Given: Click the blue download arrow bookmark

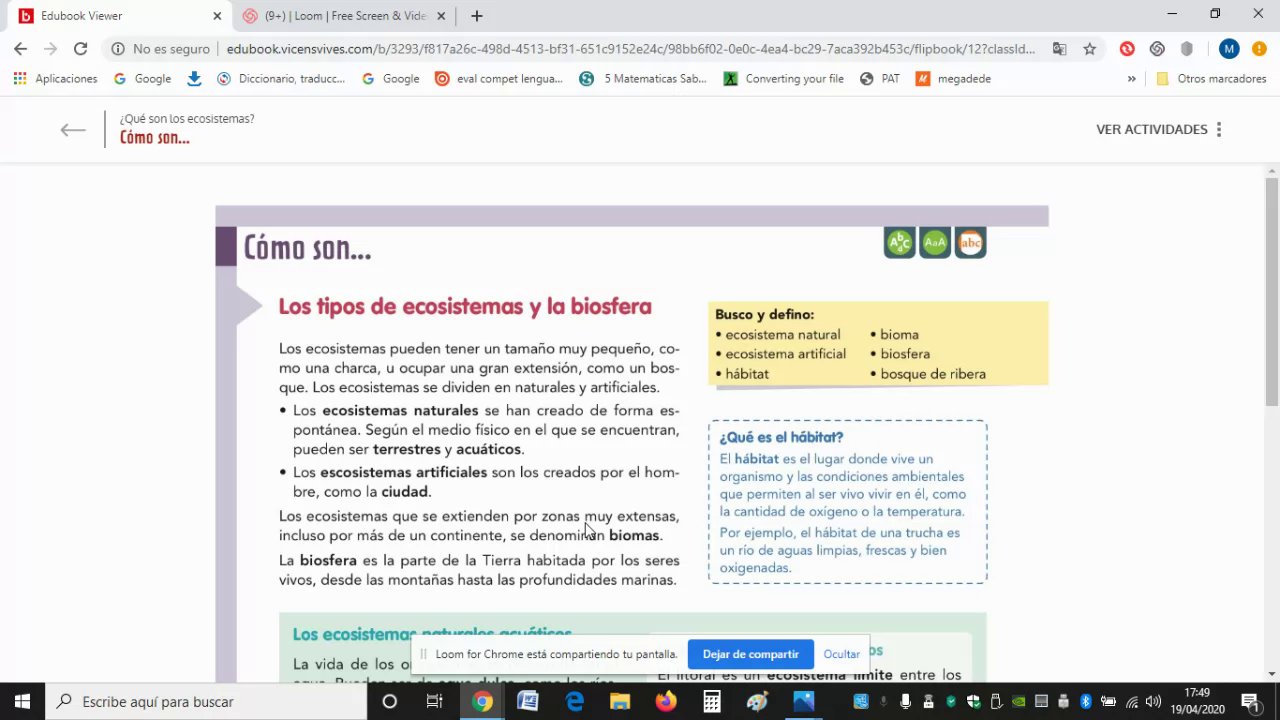Looking at the screenshot, I should coord(194,78).
